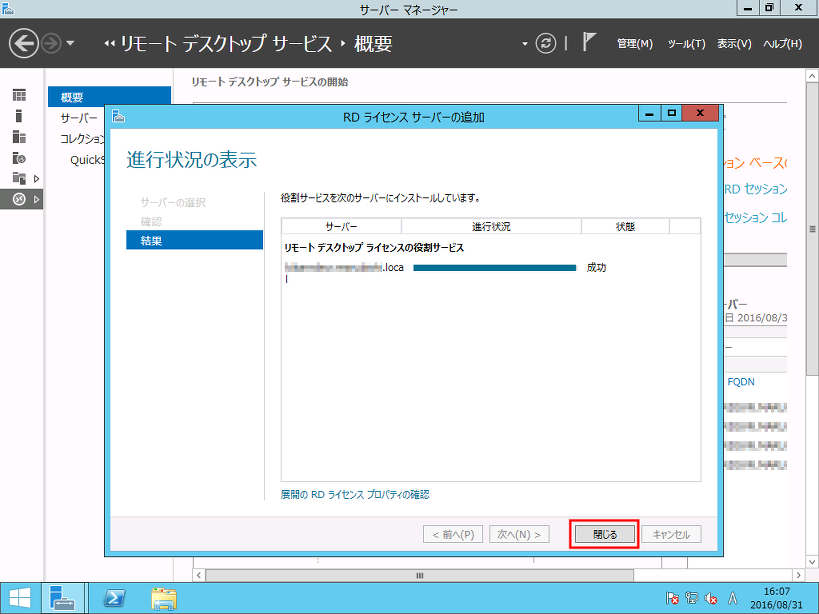
Task: Click the network status tray icon
Action: click(x=693, y=598)
